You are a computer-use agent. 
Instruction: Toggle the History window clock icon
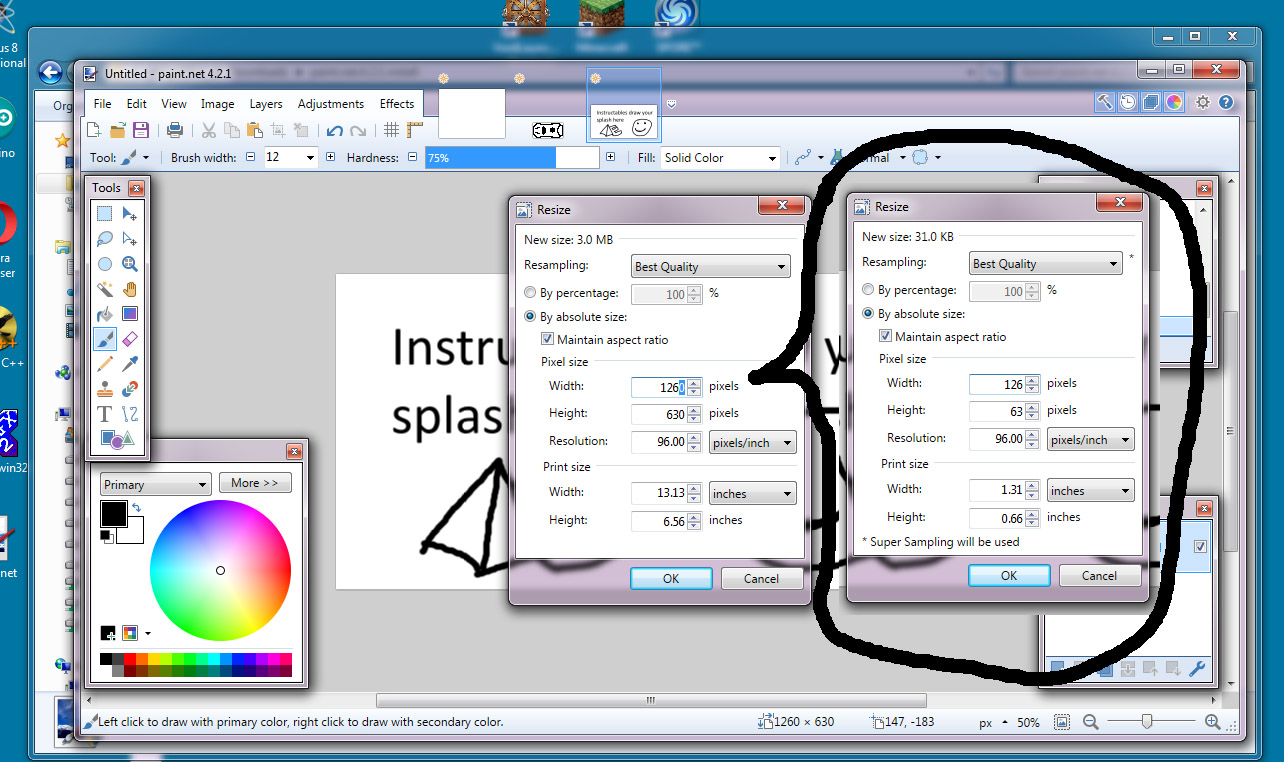tap(1128, 102)
